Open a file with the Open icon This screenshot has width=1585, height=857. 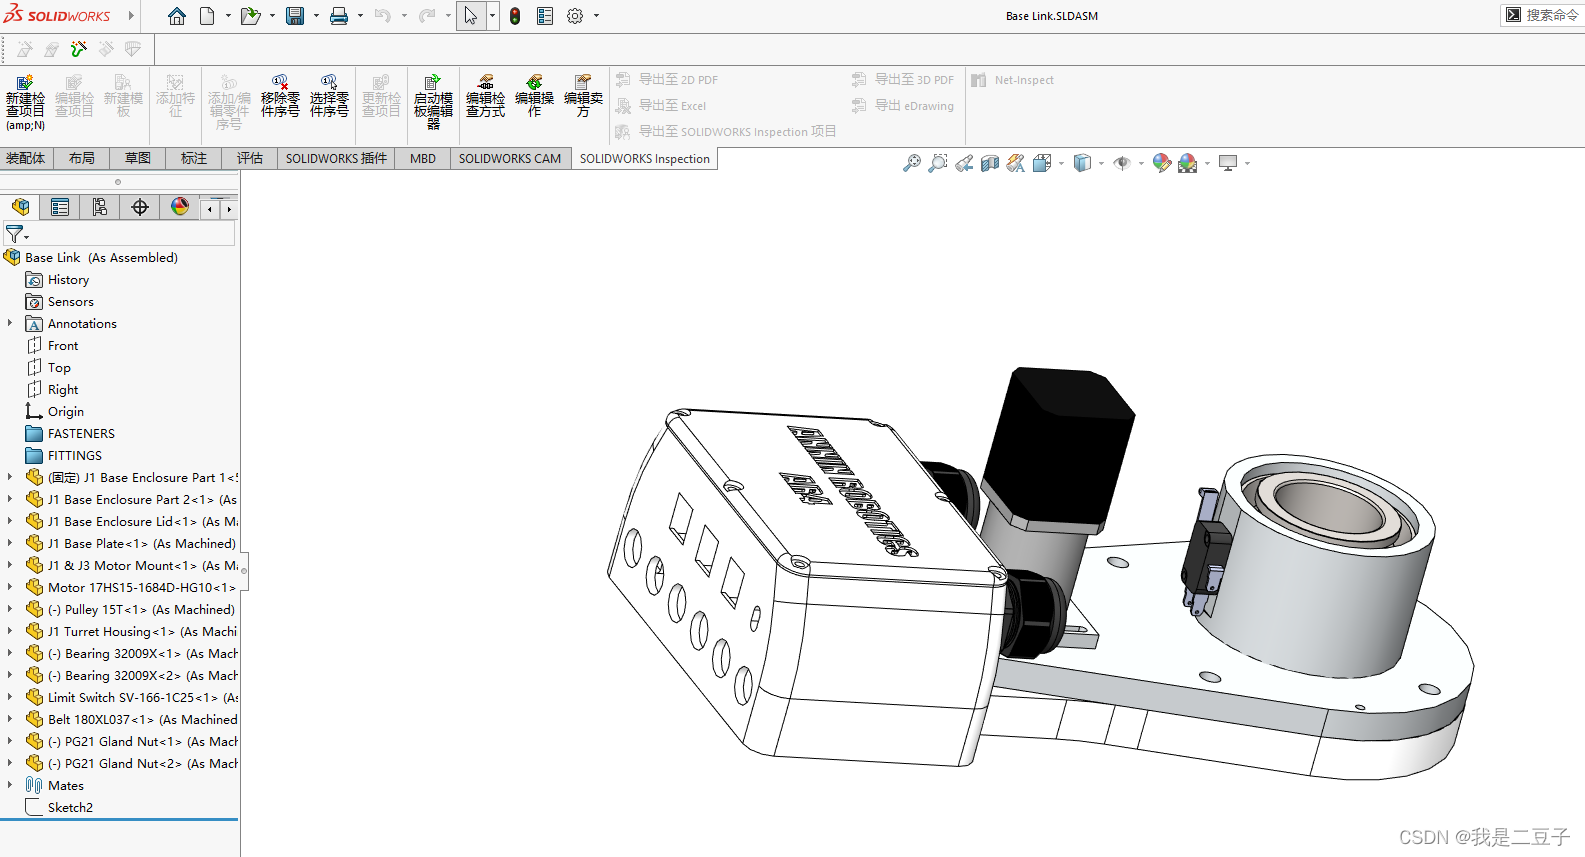(250, 16)
